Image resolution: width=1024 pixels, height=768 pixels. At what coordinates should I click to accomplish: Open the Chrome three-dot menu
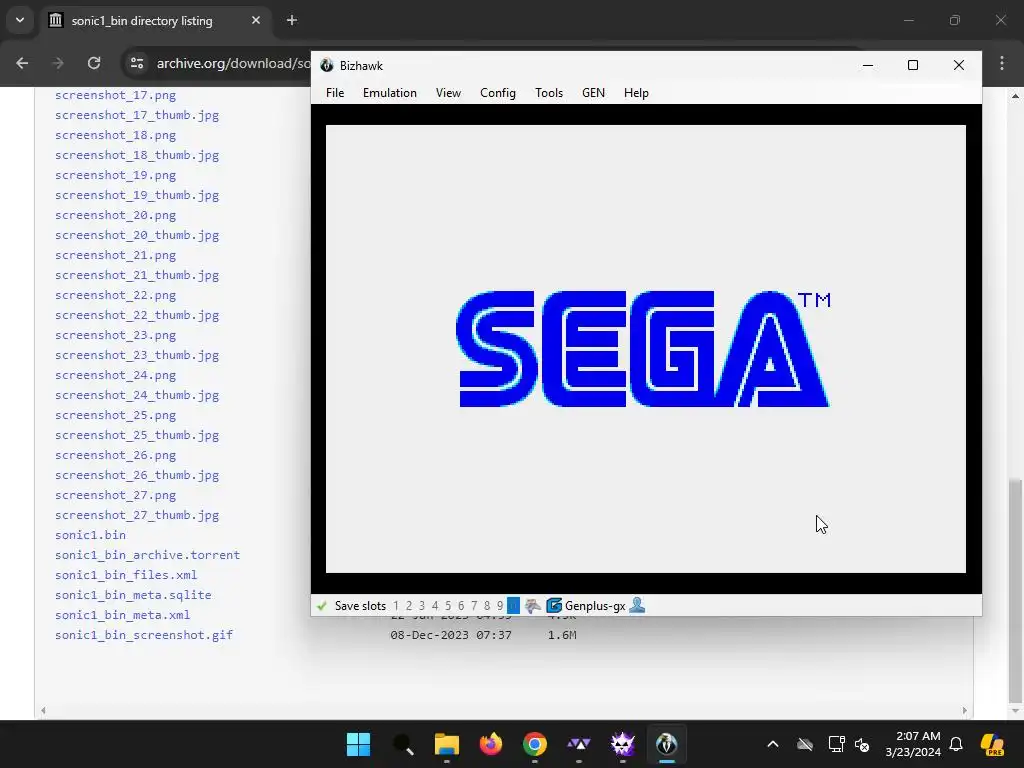tap(1002, 63)
